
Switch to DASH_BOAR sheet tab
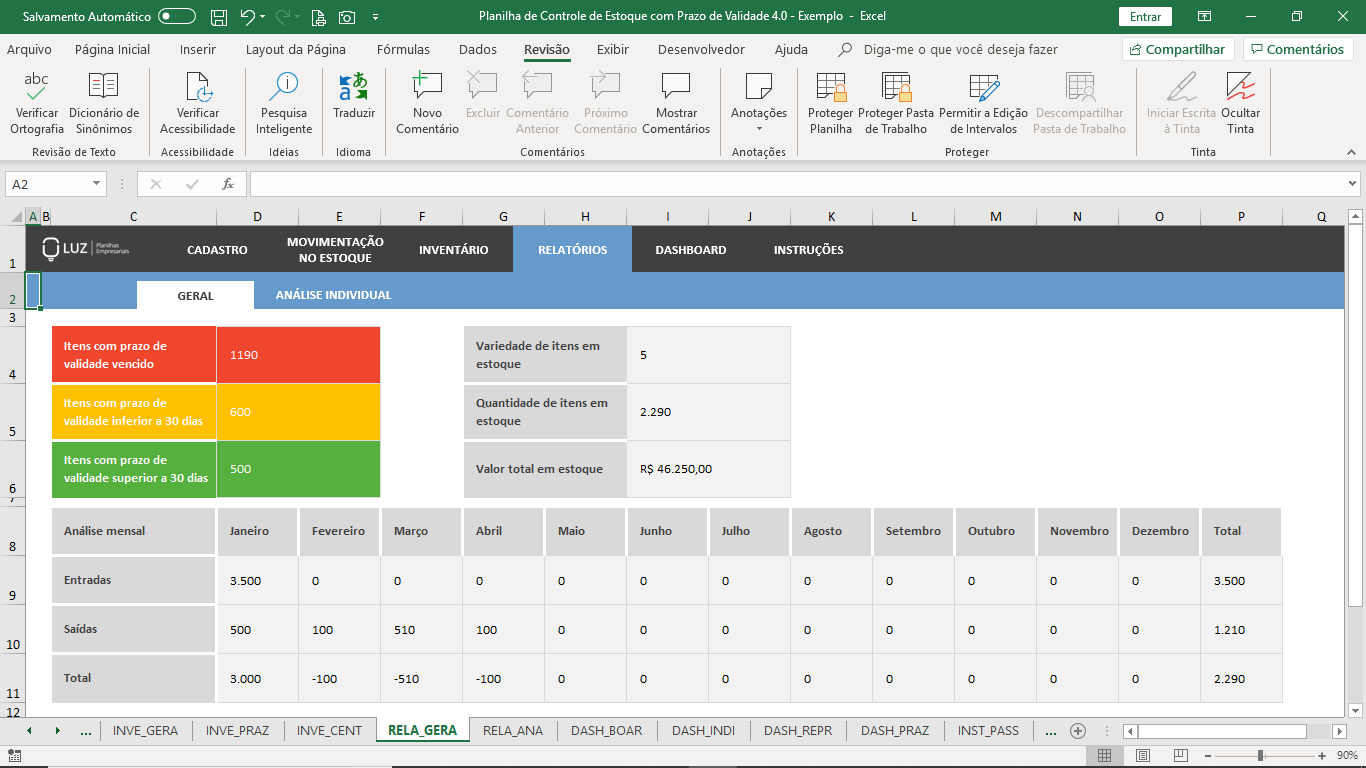[x=606, y=730]
